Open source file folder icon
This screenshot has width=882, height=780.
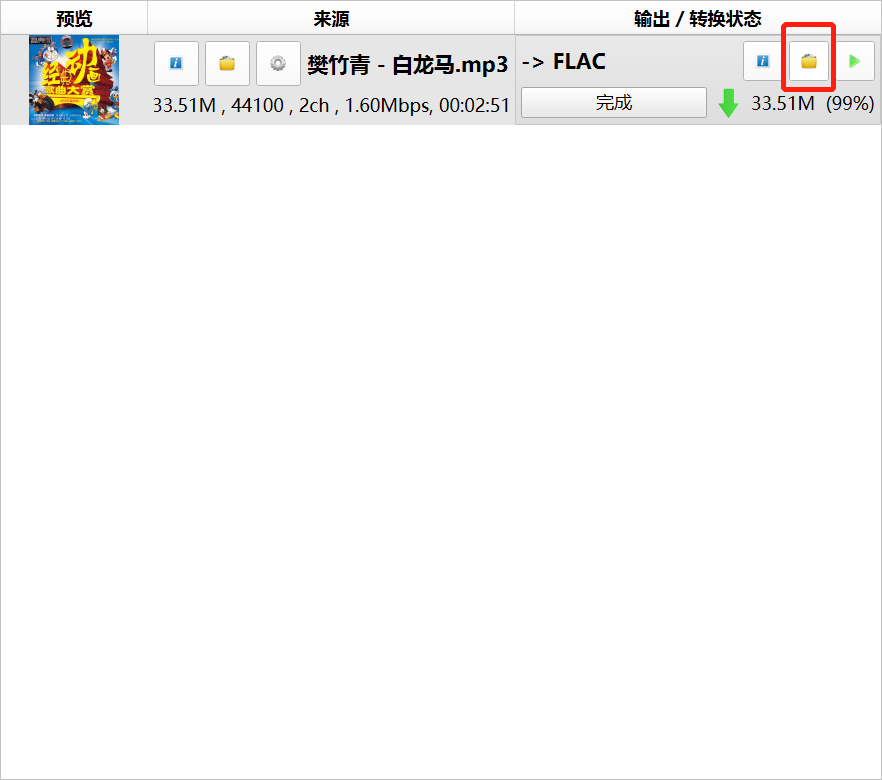click(227, 63)
